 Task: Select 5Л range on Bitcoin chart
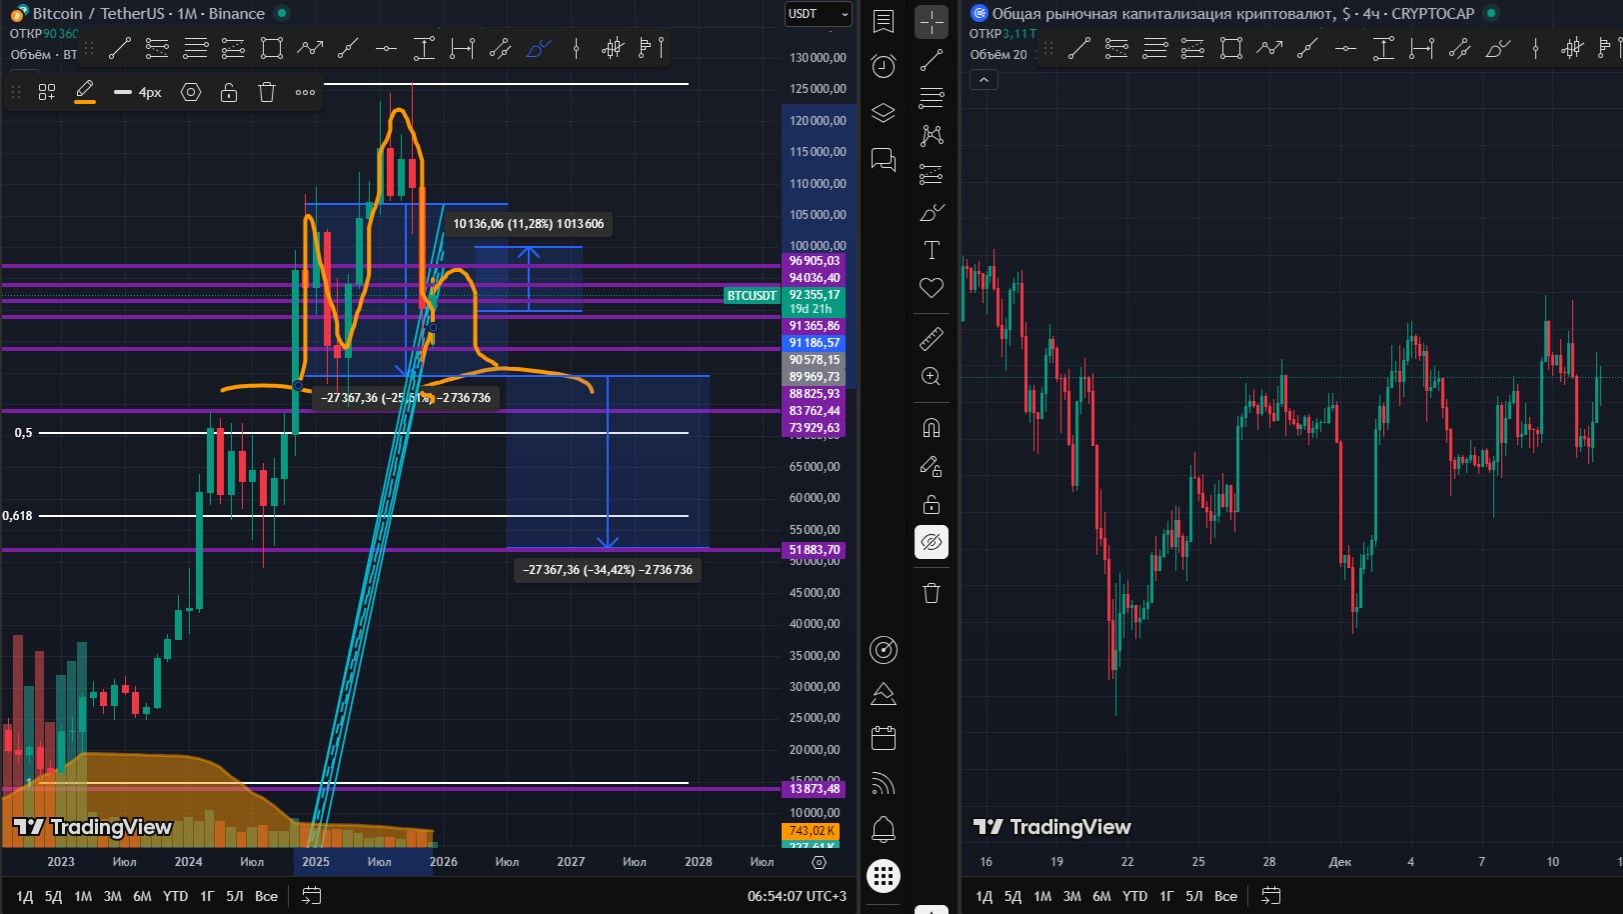click(x=234, y=896)
